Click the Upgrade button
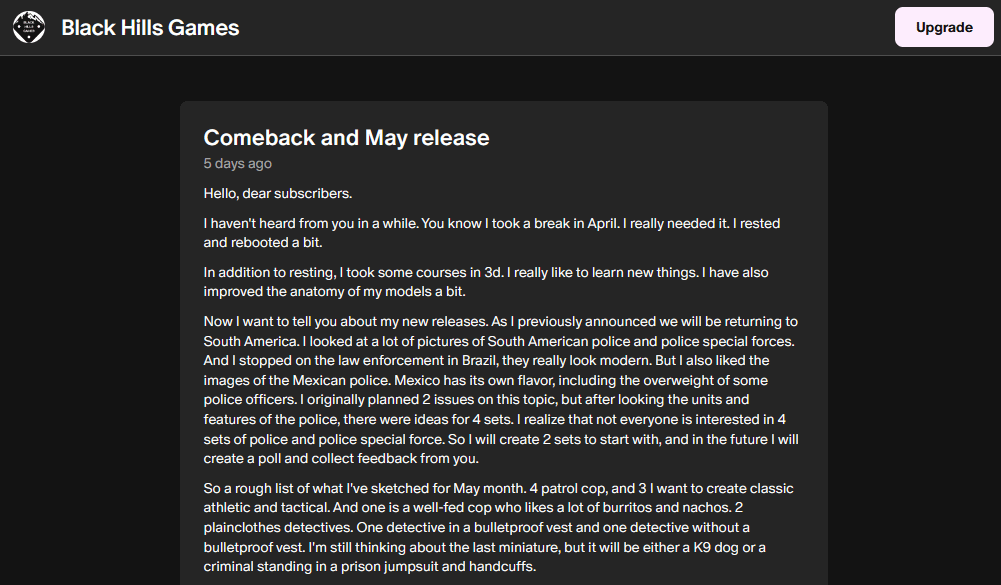 coord(944,27)
